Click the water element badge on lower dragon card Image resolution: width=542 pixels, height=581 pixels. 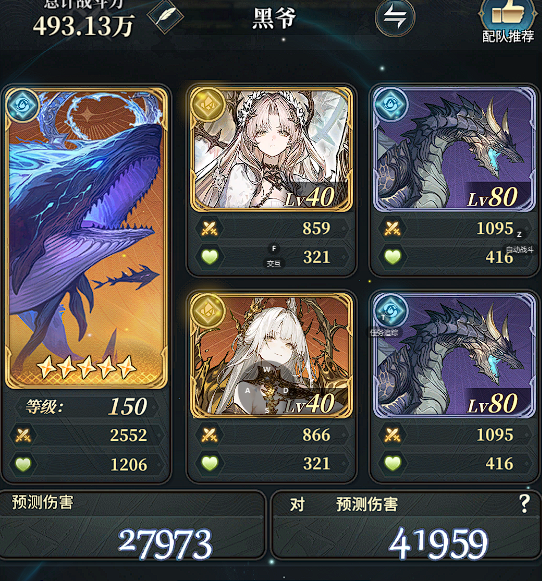pyautogui.click(x=391, y=310)
